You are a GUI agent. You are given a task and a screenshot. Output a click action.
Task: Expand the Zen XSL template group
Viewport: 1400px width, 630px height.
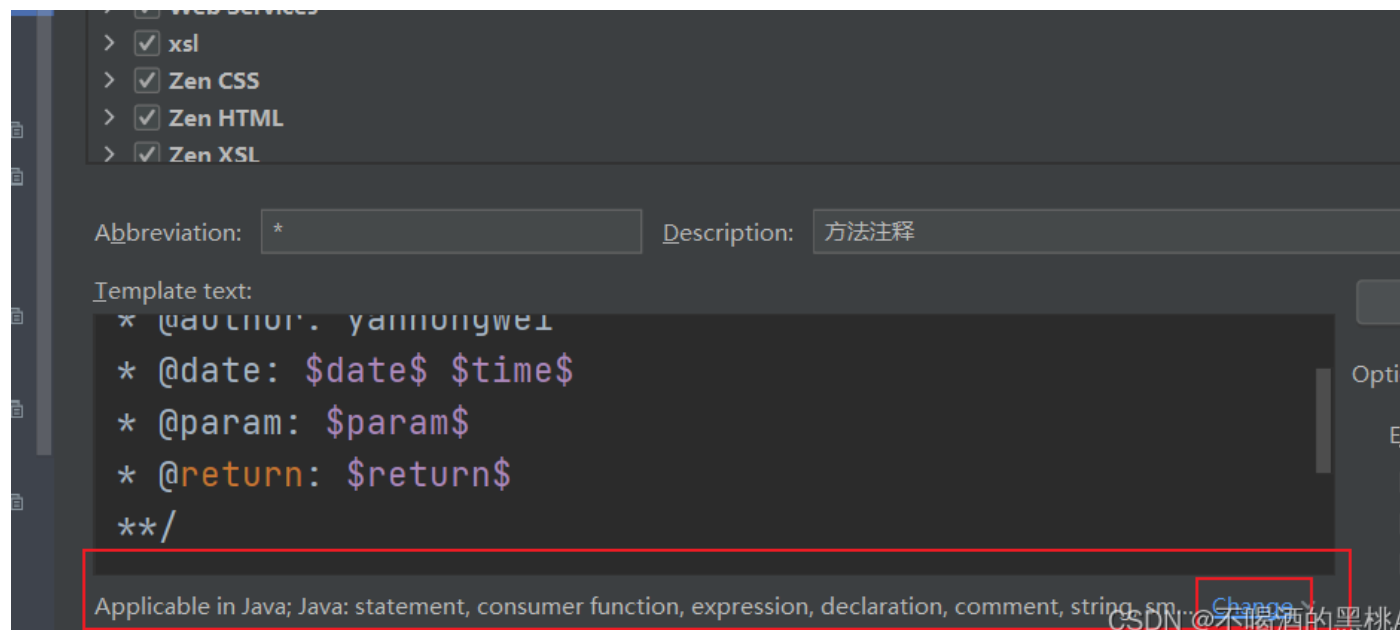click(109, 154)
